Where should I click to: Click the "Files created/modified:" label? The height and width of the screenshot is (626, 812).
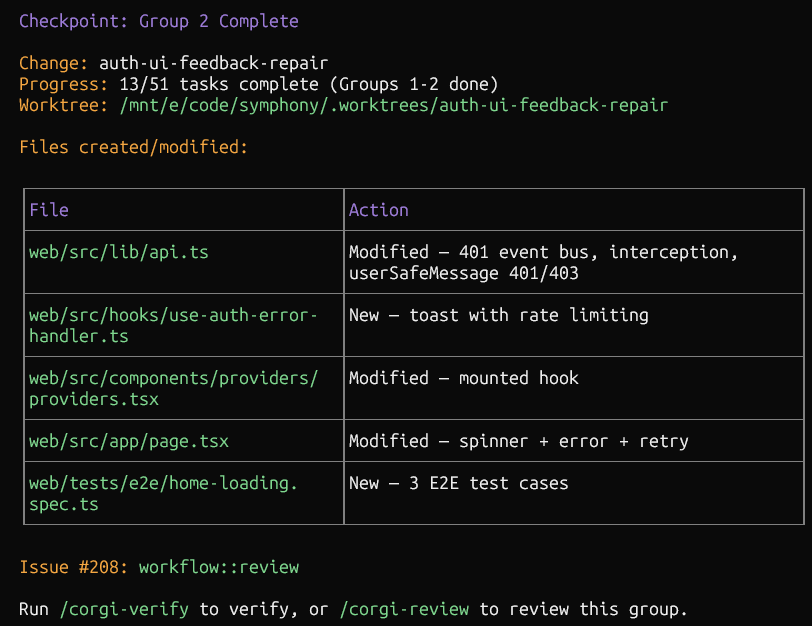coord(134,148)
